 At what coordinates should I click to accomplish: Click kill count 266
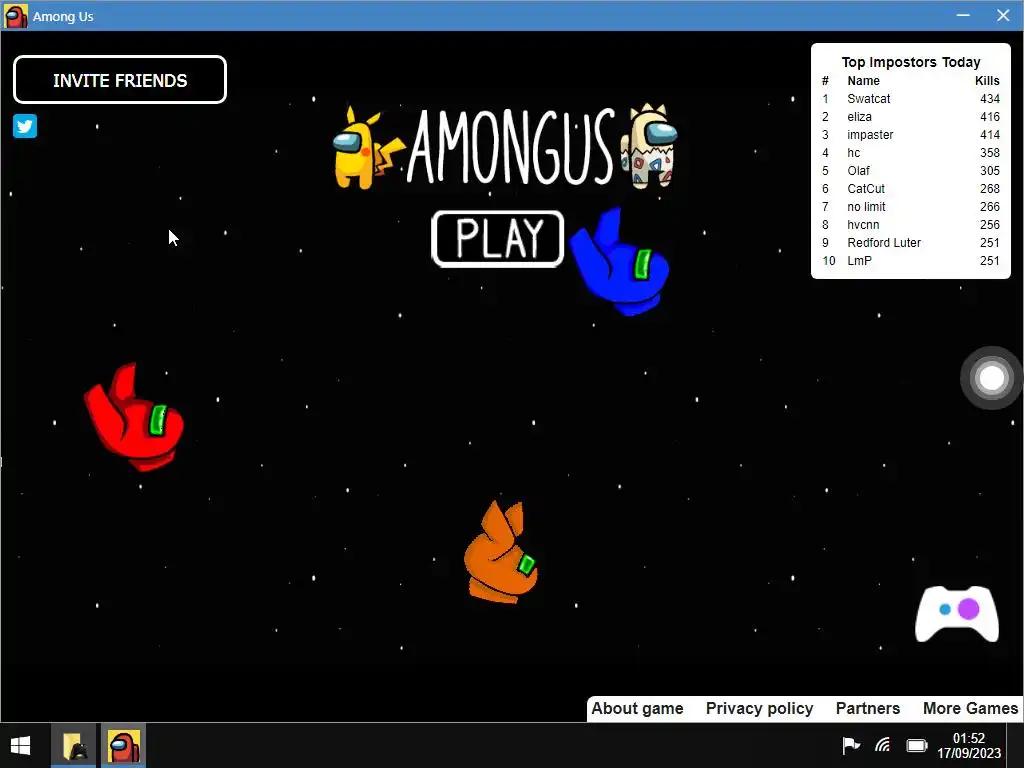(989, 206)
